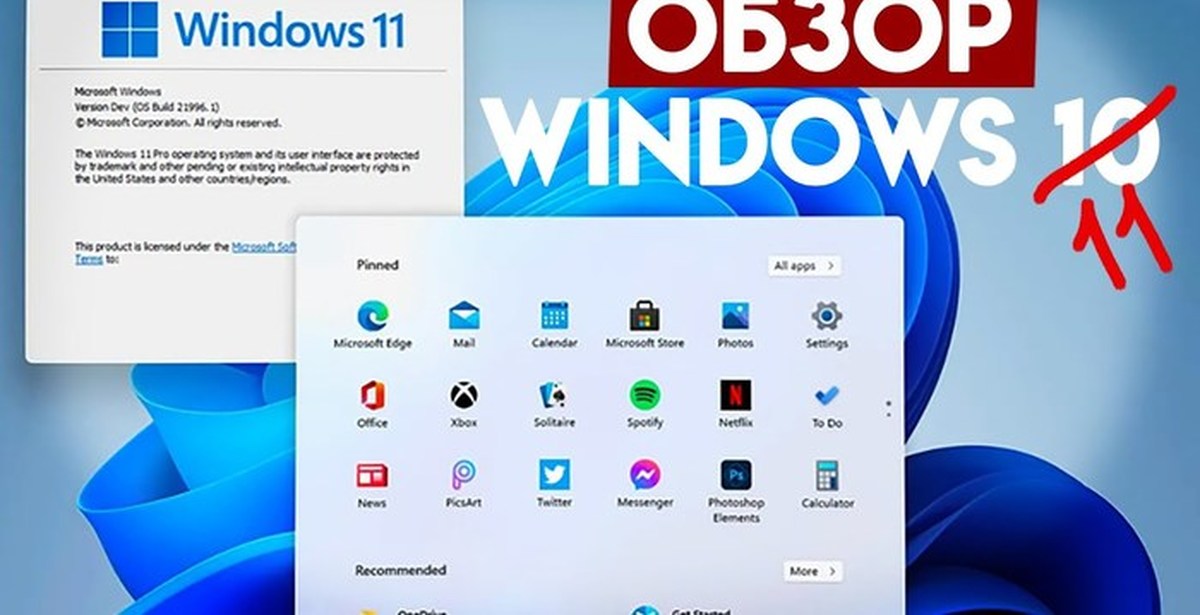Launch the Office app

(x=372, y=396)
